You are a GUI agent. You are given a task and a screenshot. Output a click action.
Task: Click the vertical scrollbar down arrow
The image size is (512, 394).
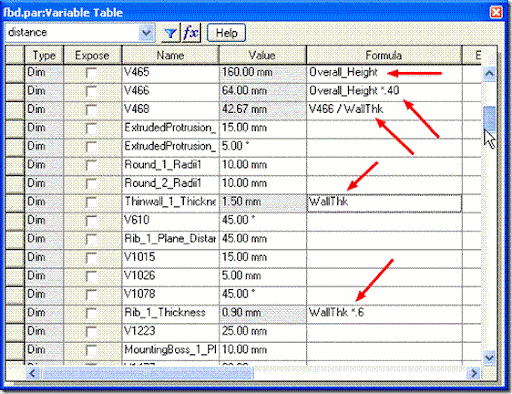coord(489,358)
